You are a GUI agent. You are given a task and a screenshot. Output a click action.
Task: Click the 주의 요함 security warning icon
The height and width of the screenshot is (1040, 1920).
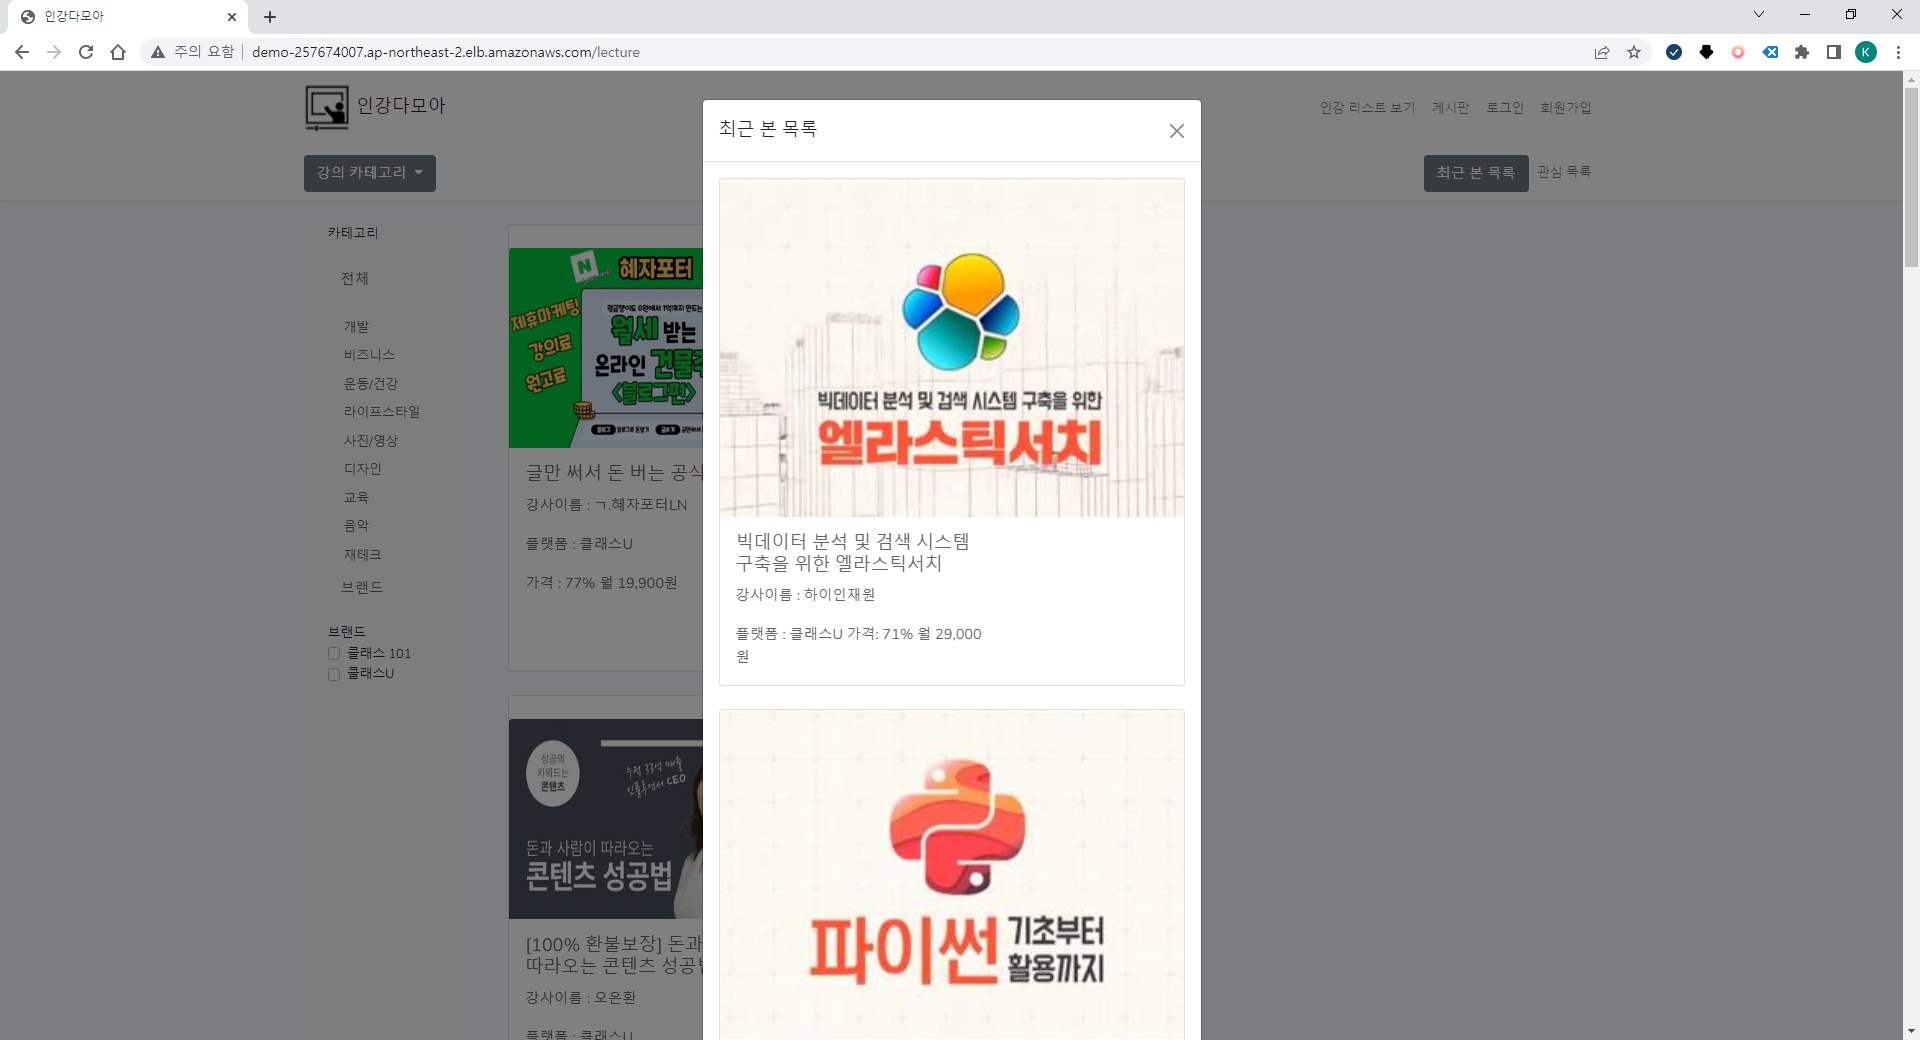158,52
